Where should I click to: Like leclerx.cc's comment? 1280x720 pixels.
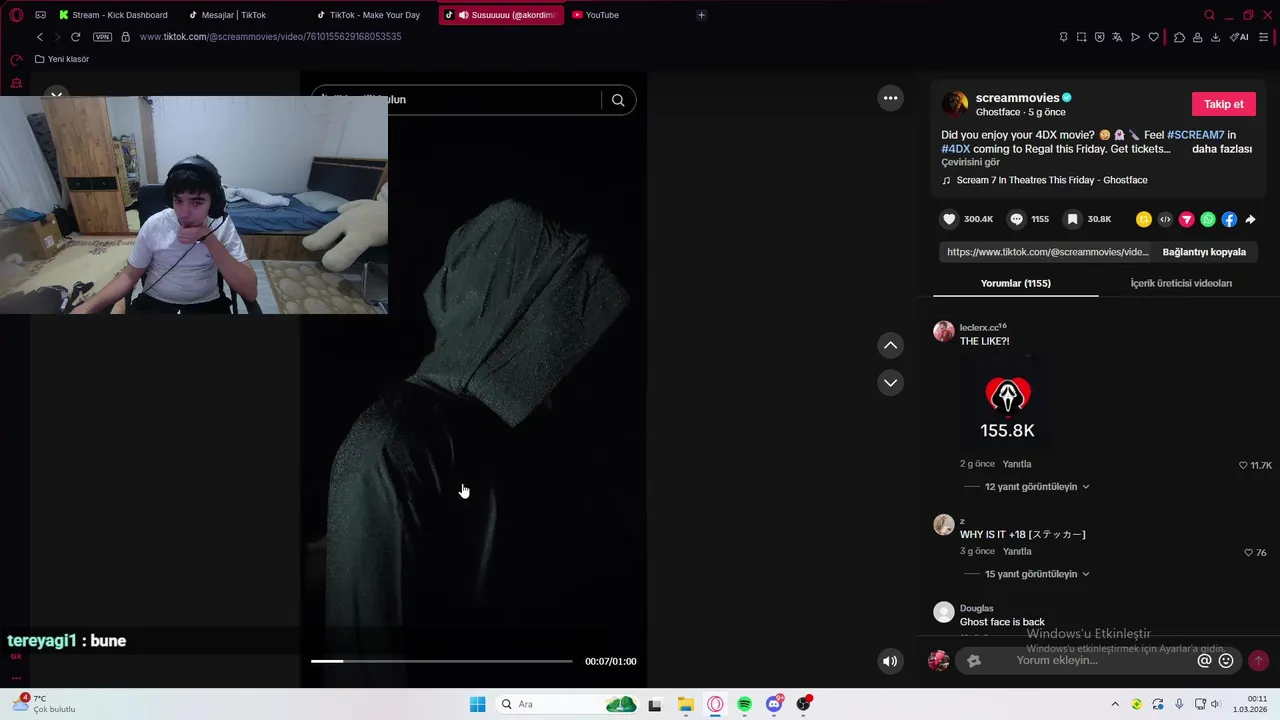[x=1243, y=465]
